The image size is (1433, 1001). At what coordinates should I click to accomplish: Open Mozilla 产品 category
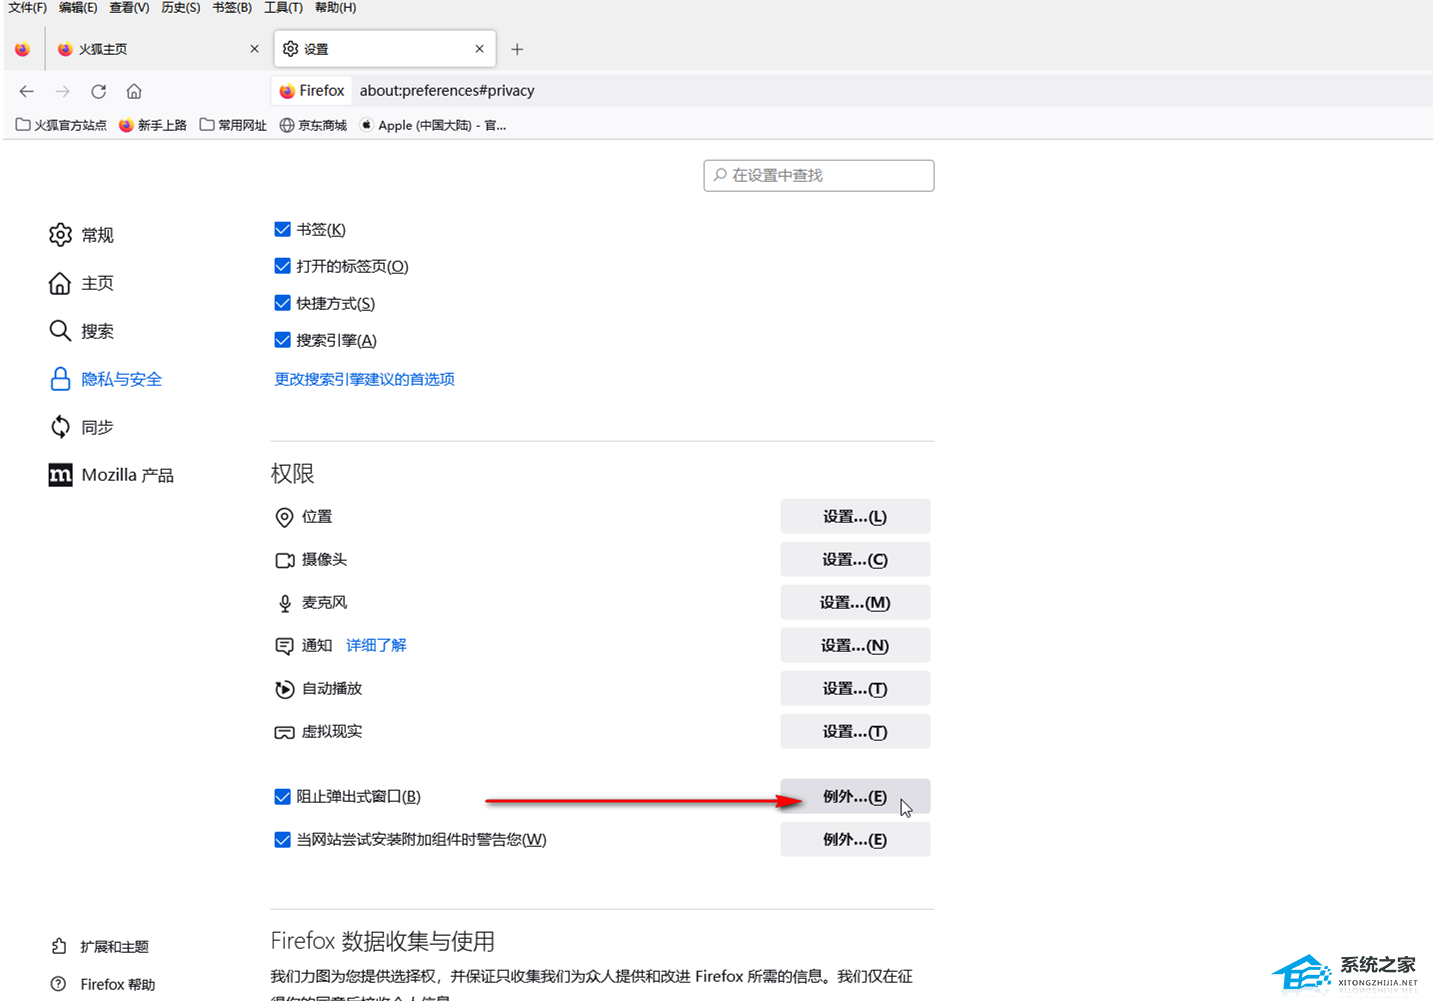coord(111,475)
